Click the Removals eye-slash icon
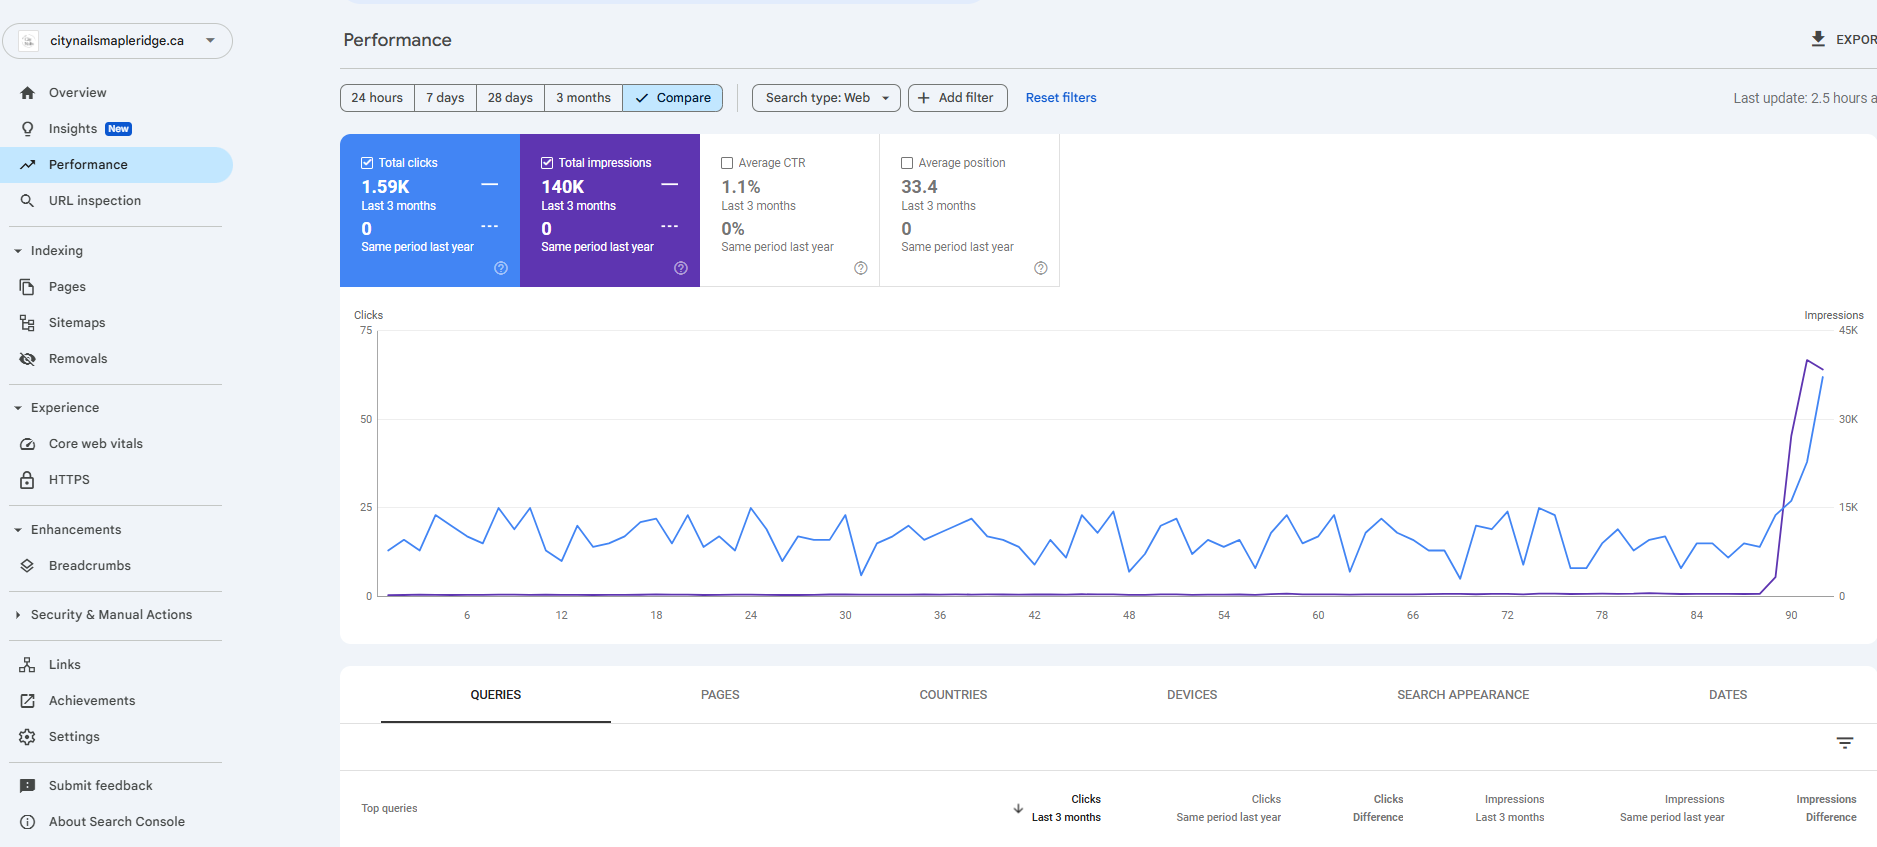Screen dimensions: 1877x847 pyautogui.click(x=28, y=359)
